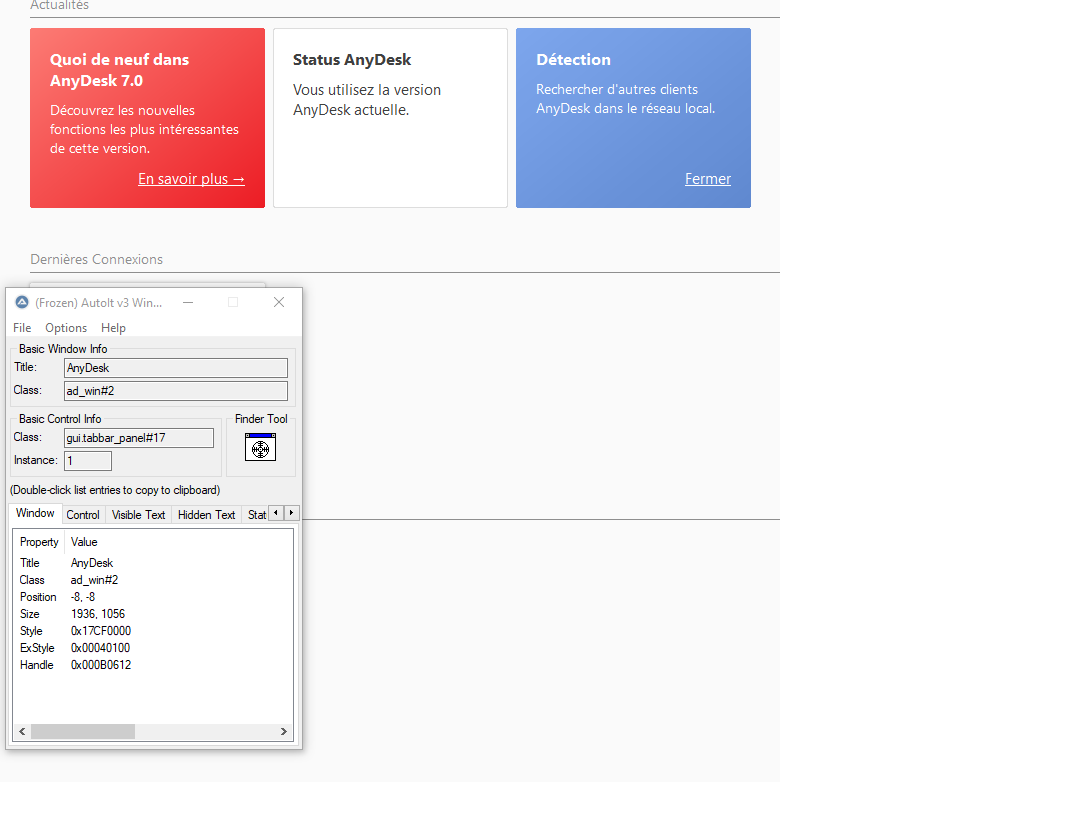
Task: Minimize the AutoIt Window Info window
Action: [x=187, y=302]
